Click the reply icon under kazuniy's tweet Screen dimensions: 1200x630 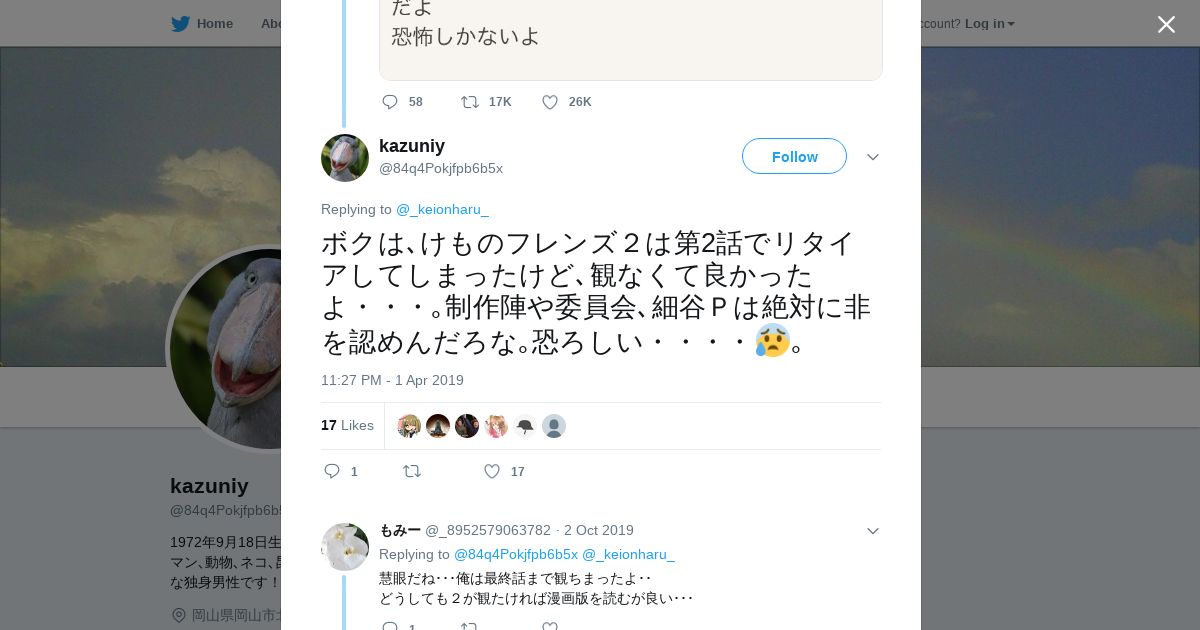[x=333, y=471]
